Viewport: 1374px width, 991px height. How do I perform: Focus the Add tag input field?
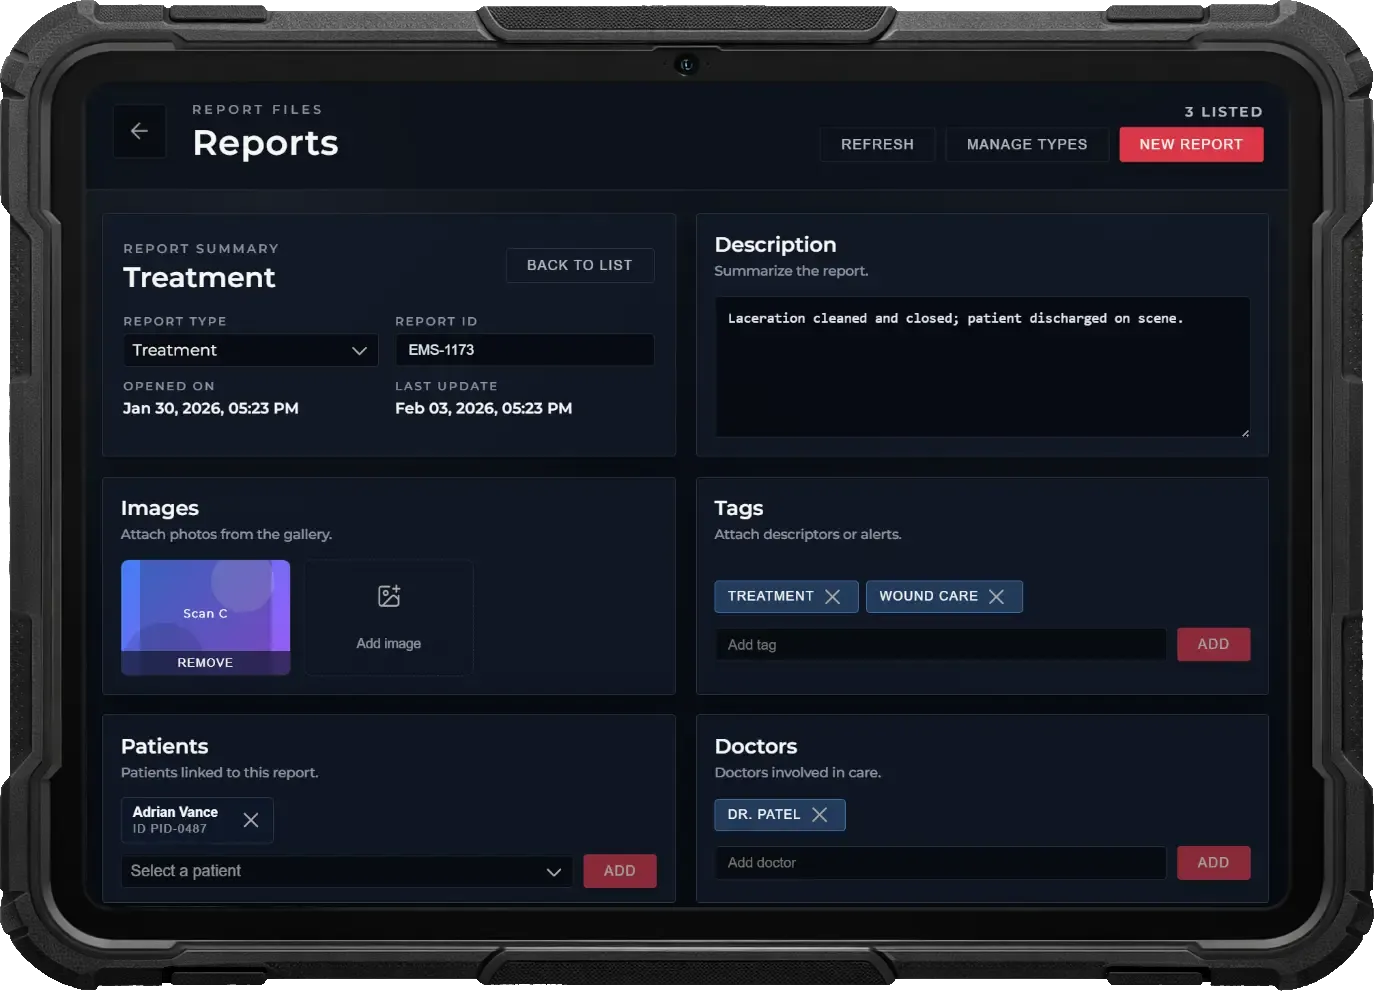940,645
